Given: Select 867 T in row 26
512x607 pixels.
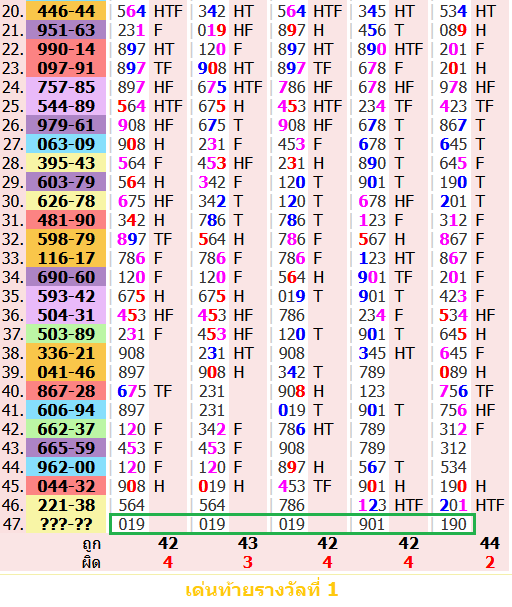Looking at the screenshot, I should tap(462, 125).
